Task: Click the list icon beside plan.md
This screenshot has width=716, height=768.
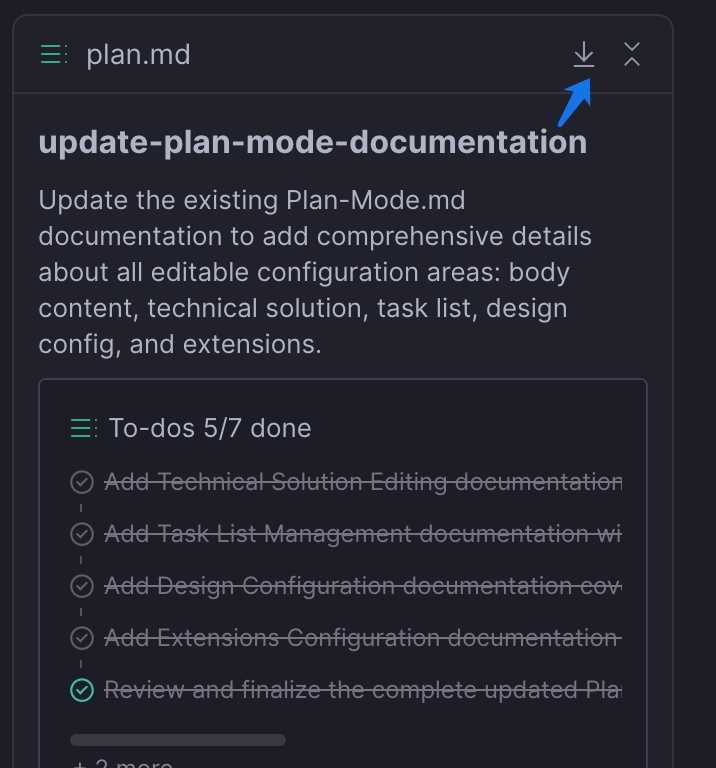Action: (54, 54)
